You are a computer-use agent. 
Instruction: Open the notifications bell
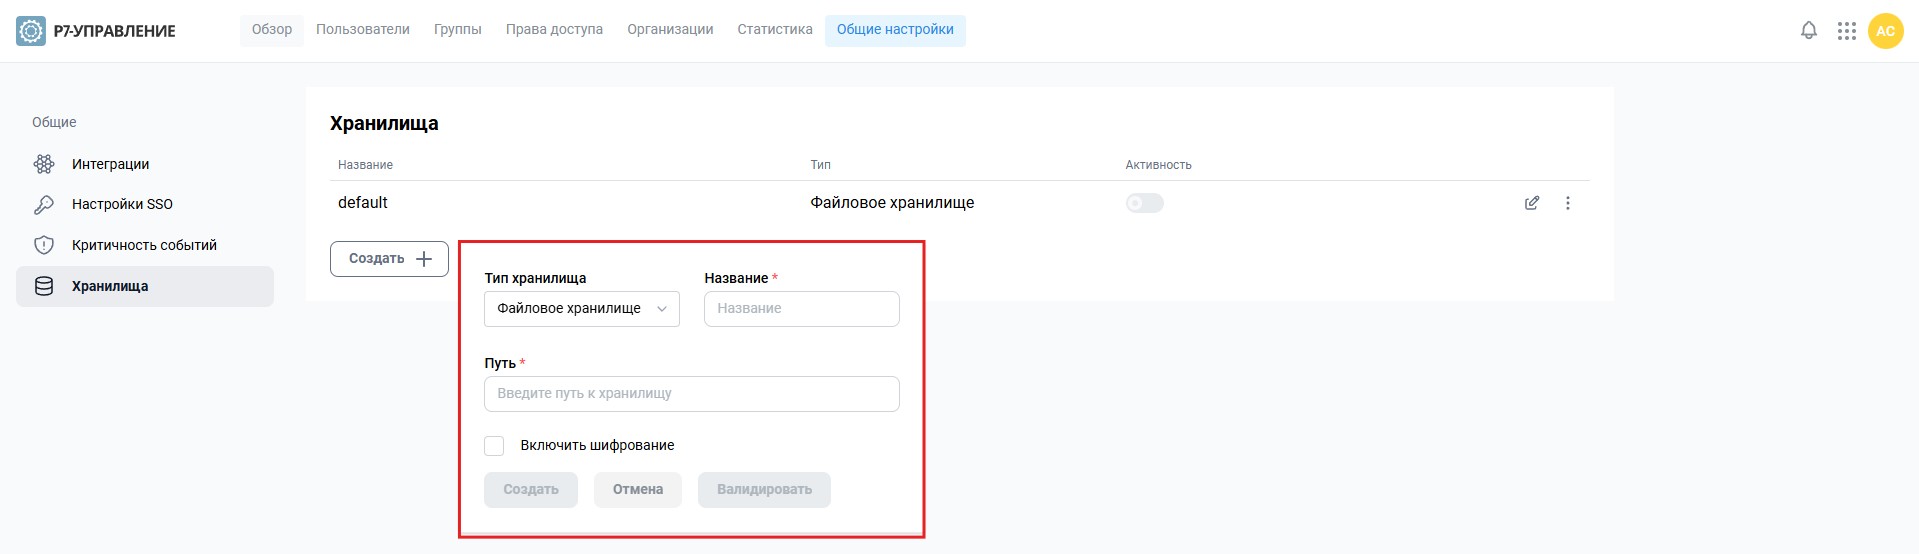click(x=1808, y=31)
